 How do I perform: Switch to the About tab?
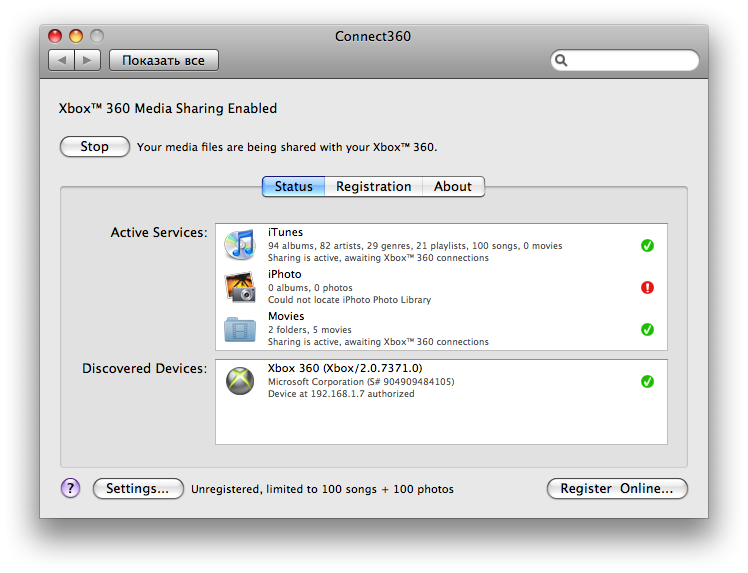(x=453, y=187)
